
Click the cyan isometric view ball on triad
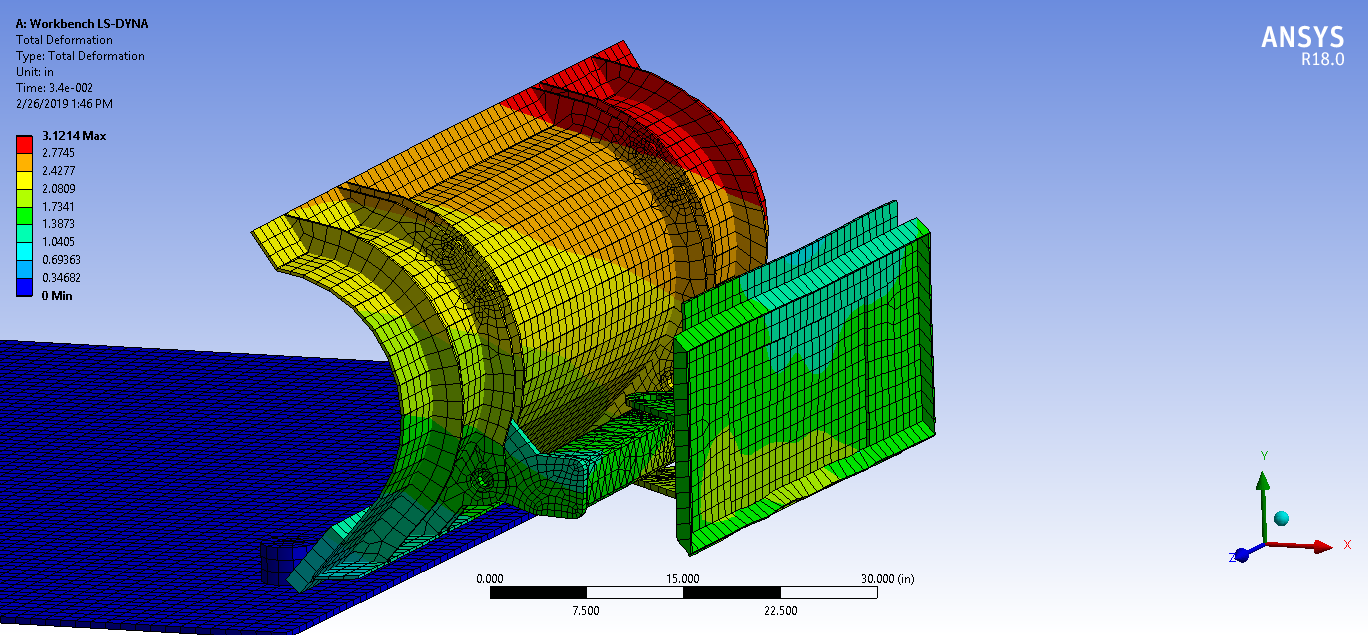(1282, 518)
